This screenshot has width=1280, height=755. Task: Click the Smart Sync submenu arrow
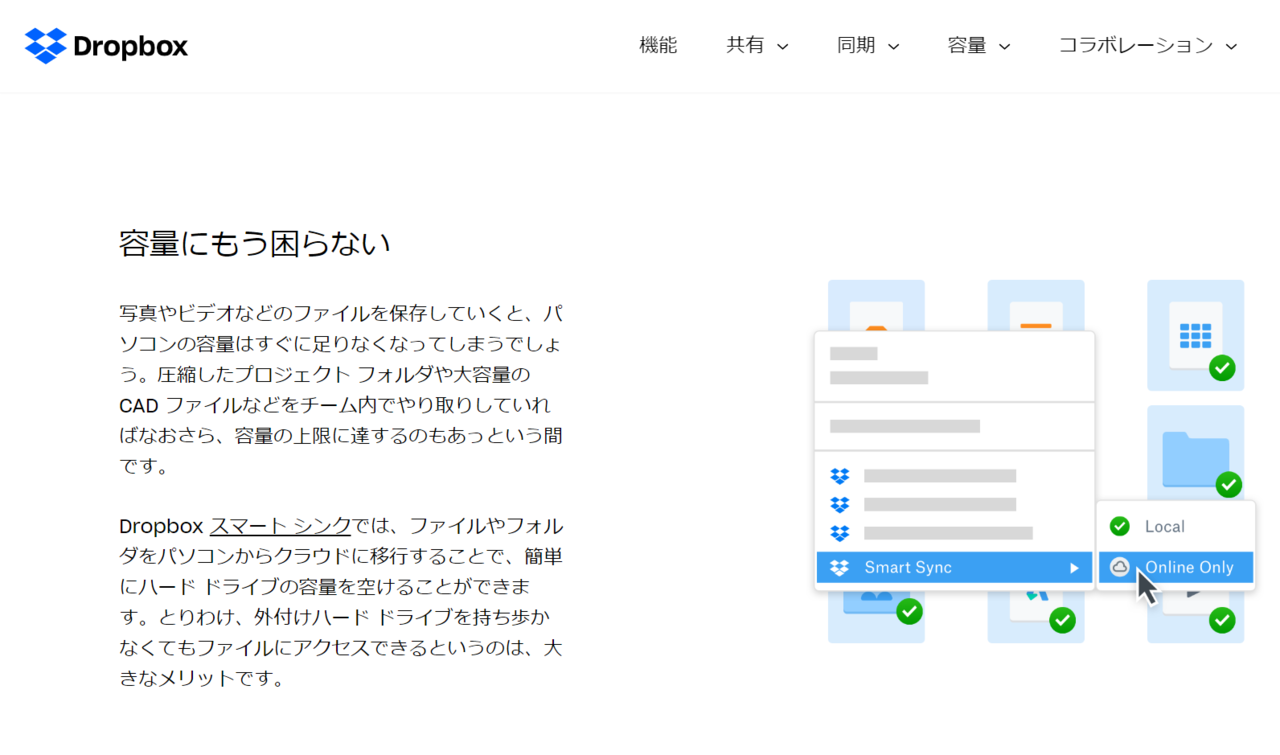tap(1074, 568)
